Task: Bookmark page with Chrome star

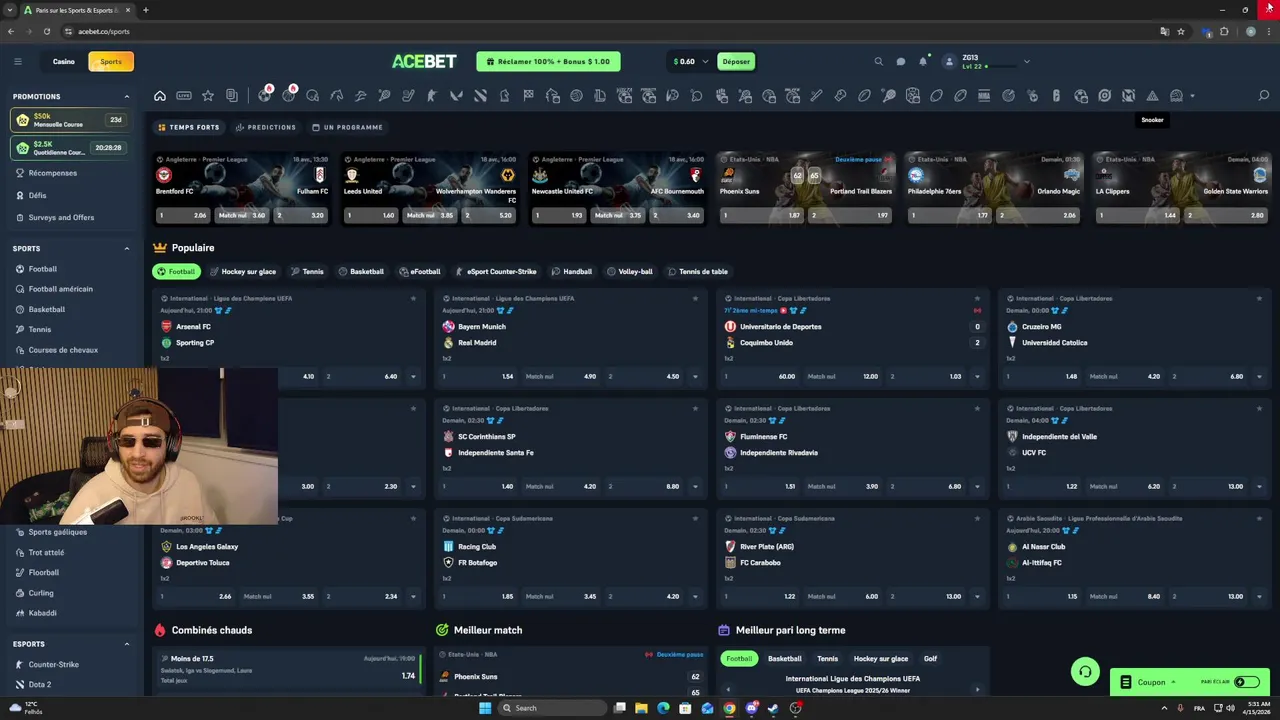Action: click(1181, 31)
